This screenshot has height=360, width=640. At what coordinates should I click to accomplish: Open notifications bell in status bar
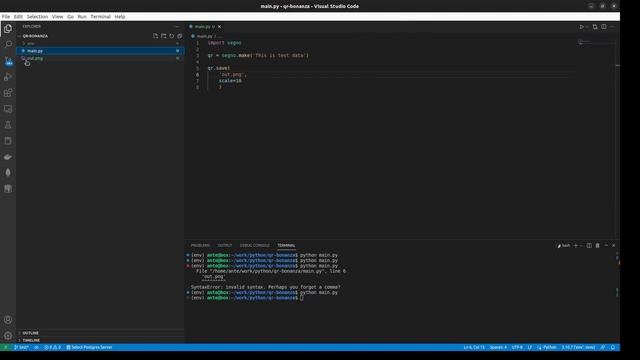click(613, 347)
